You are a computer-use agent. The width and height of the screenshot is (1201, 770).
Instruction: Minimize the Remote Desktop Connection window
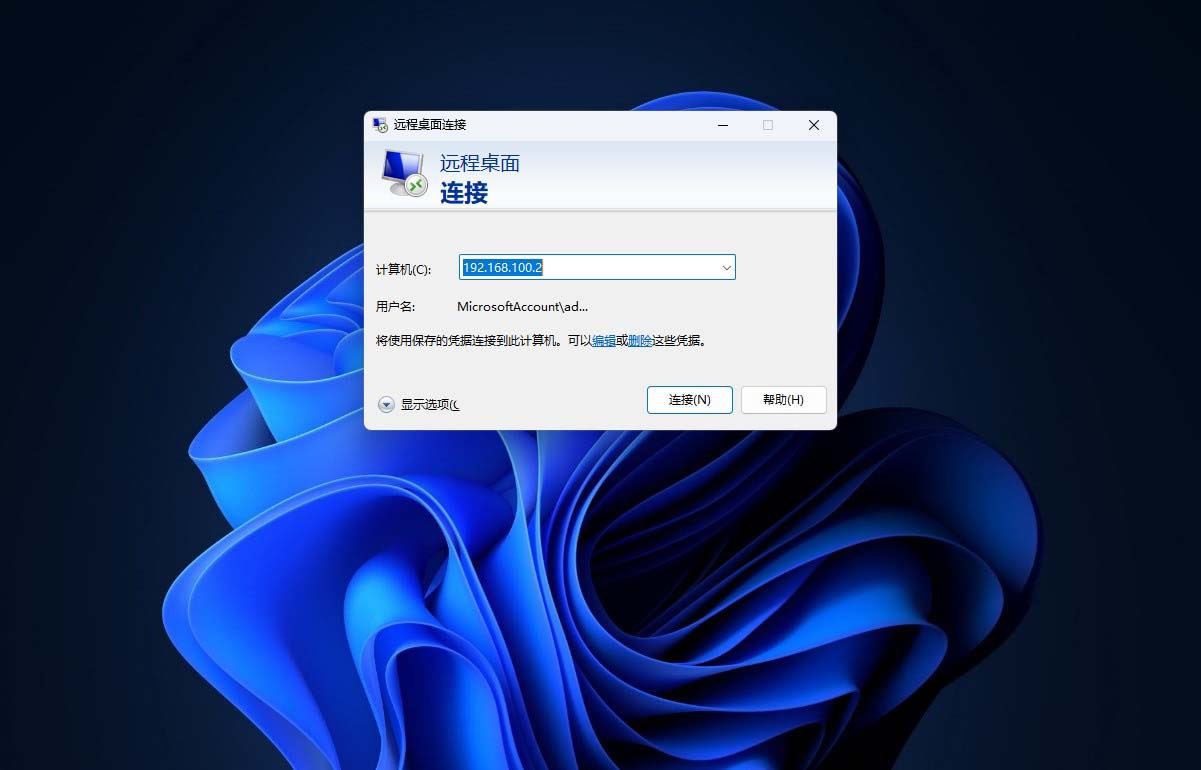click(x=722, y=125)
